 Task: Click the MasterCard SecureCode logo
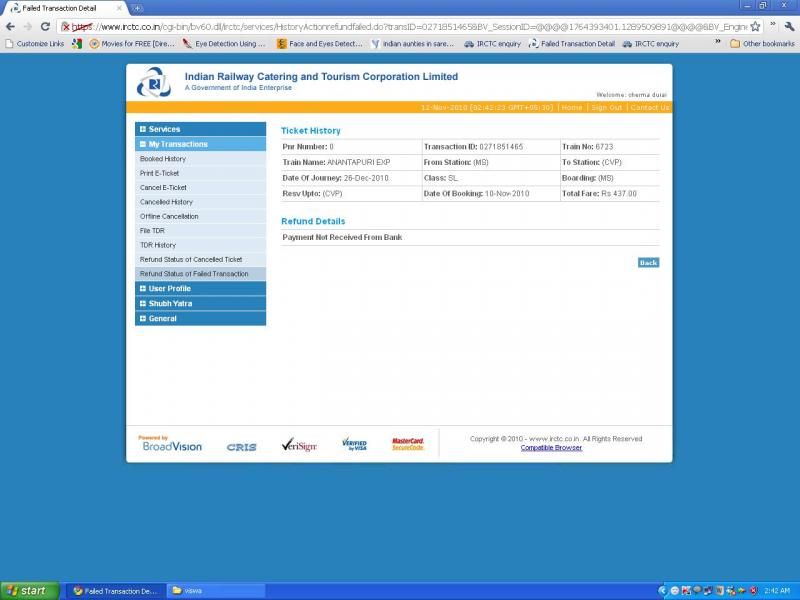pos(408,444)
